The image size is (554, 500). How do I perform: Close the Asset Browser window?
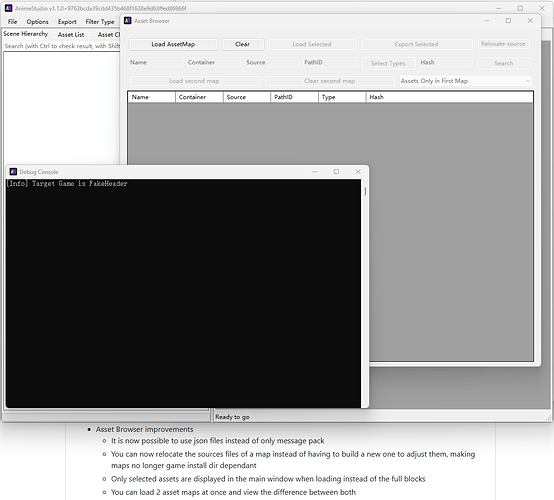(530, 21)
